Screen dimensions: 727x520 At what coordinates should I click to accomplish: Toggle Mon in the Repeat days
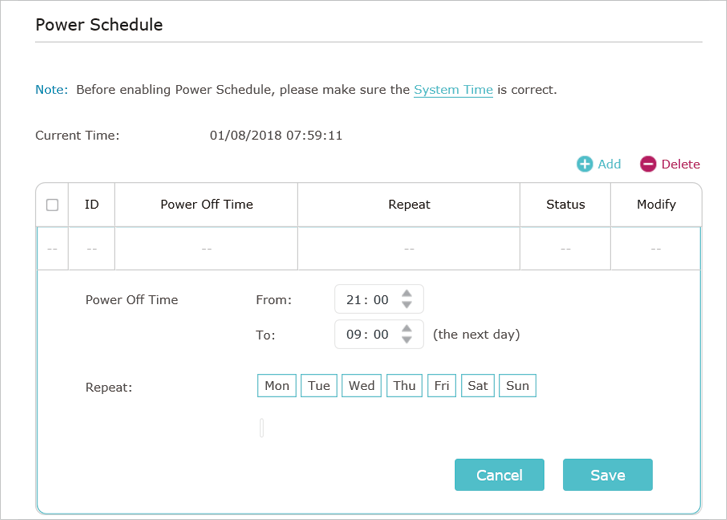coord(277,386)
